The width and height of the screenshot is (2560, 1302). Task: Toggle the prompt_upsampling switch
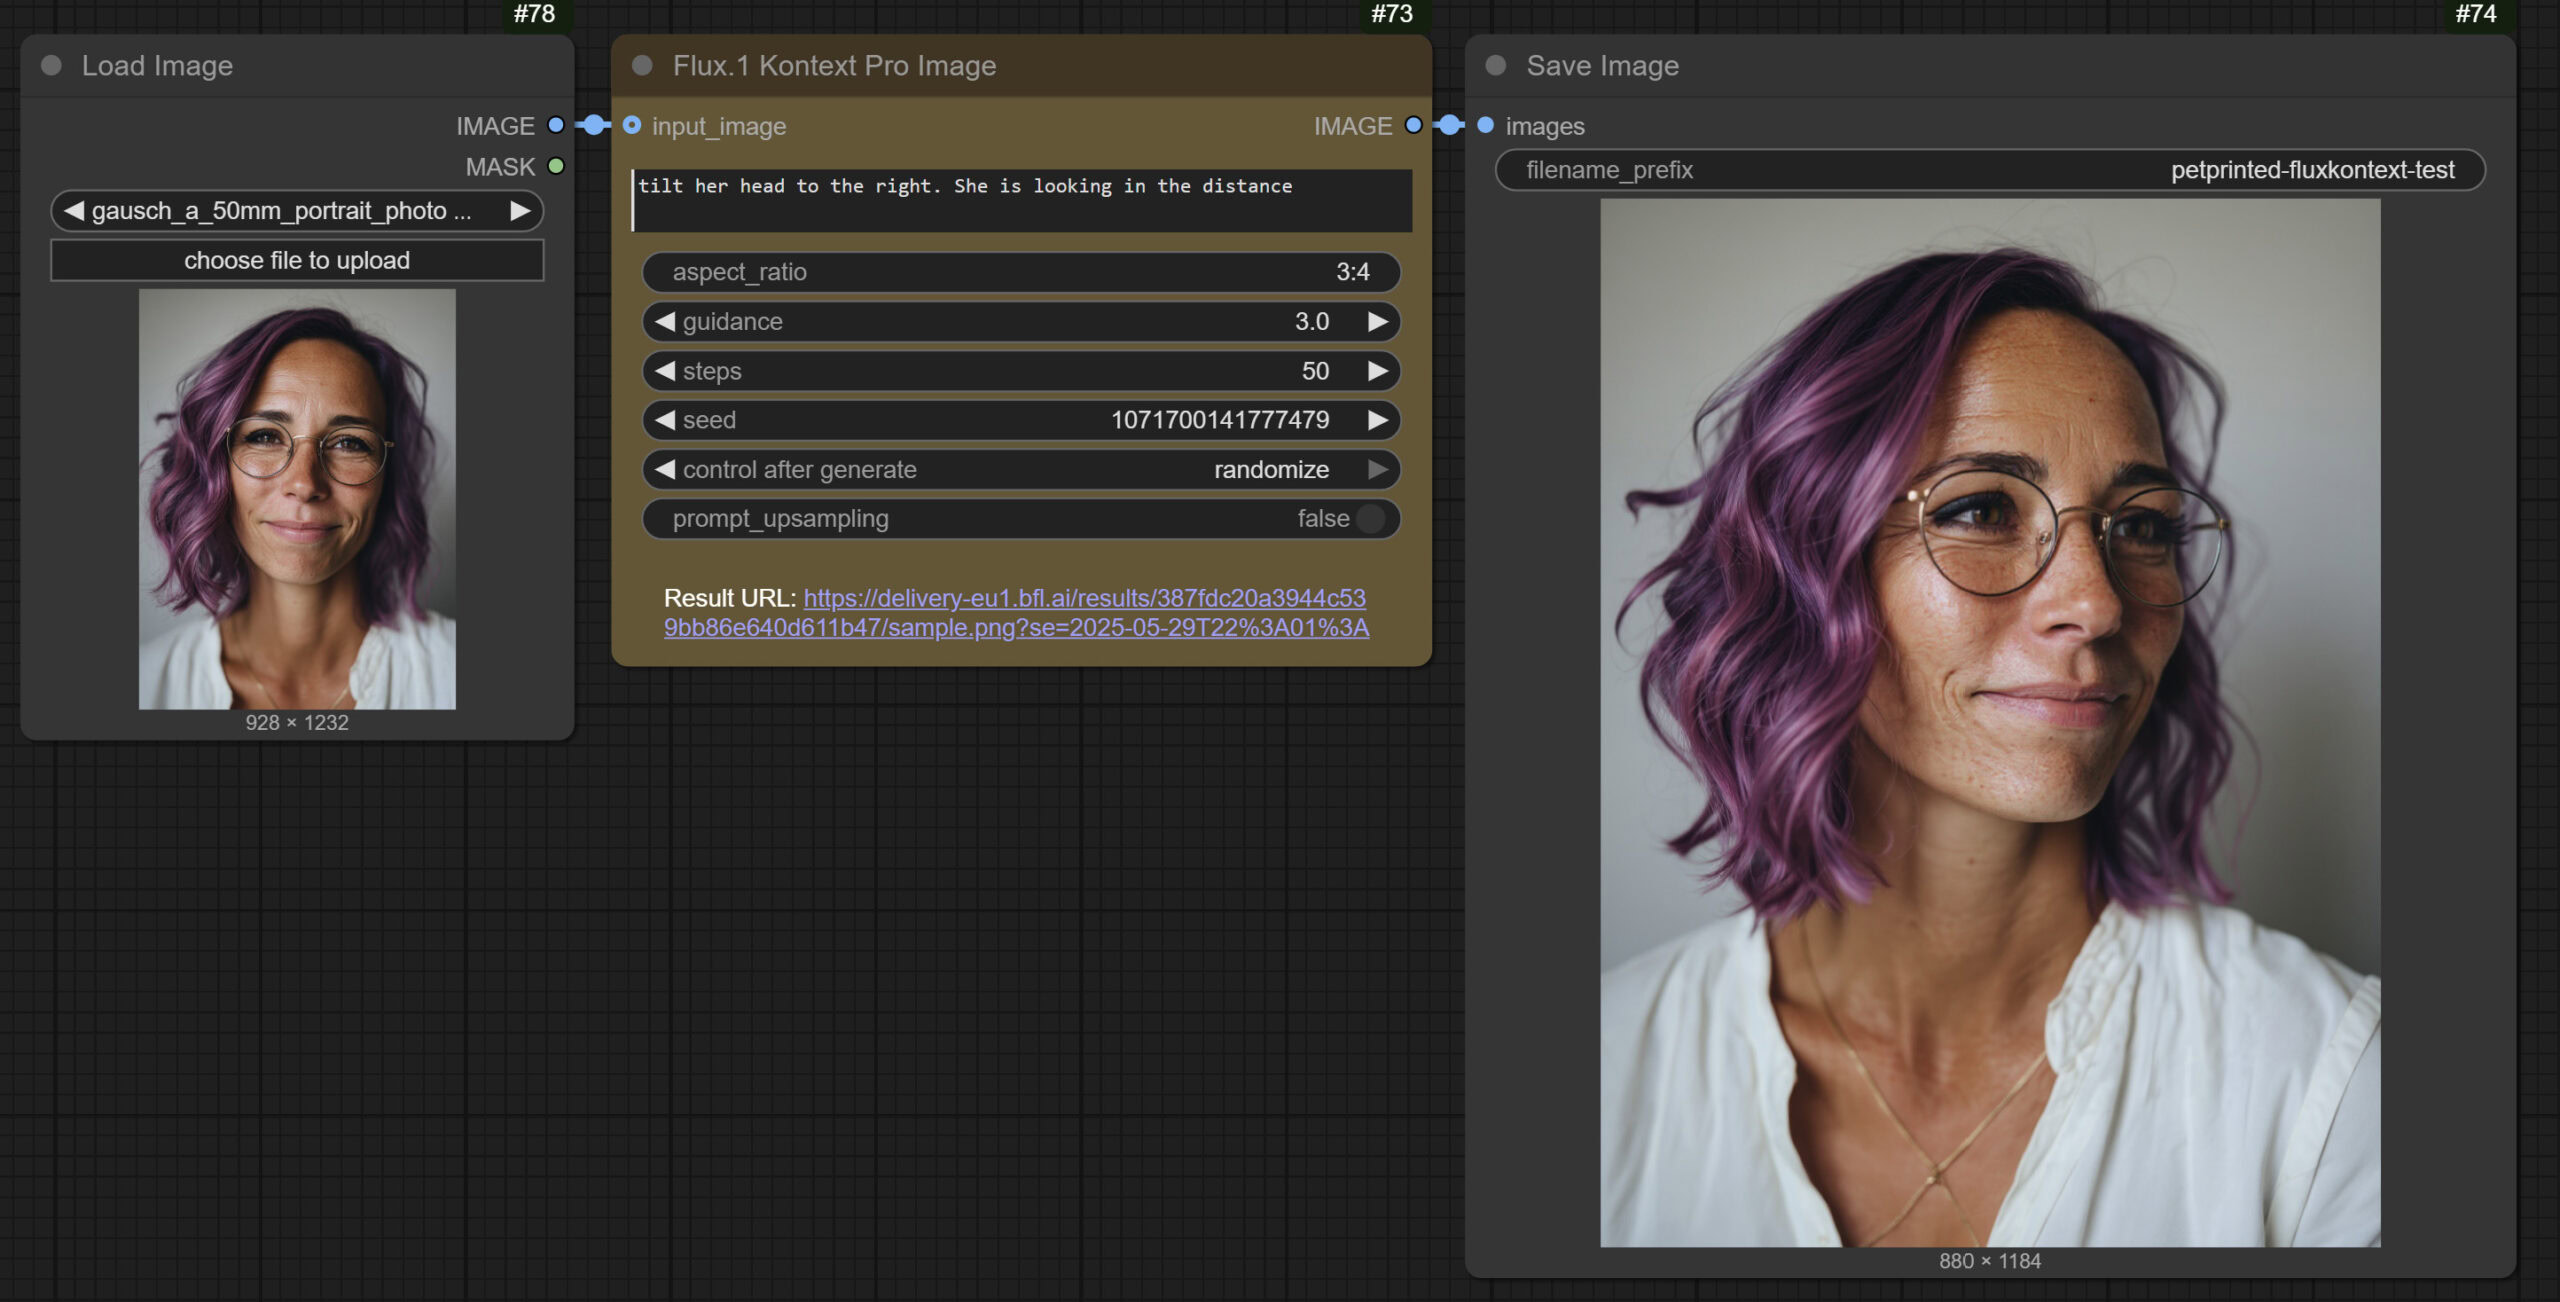point(1370,518)
